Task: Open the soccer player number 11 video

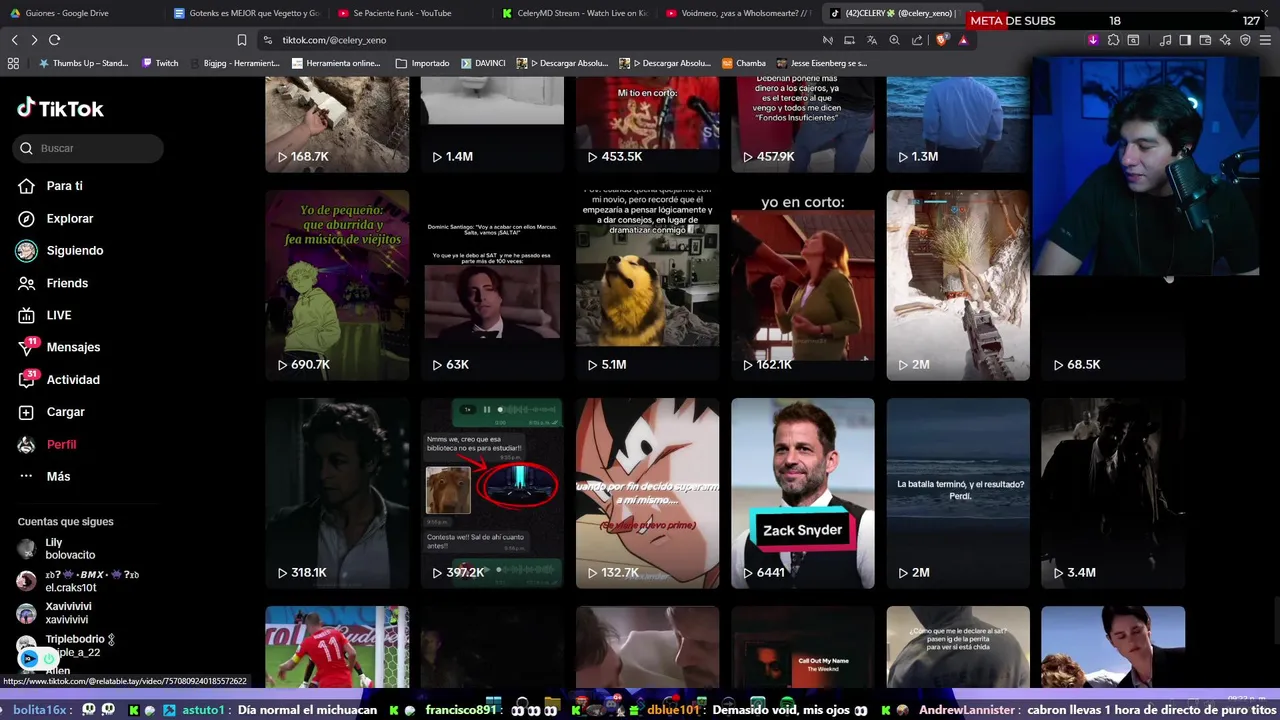Action: click(x=337, y=646)
